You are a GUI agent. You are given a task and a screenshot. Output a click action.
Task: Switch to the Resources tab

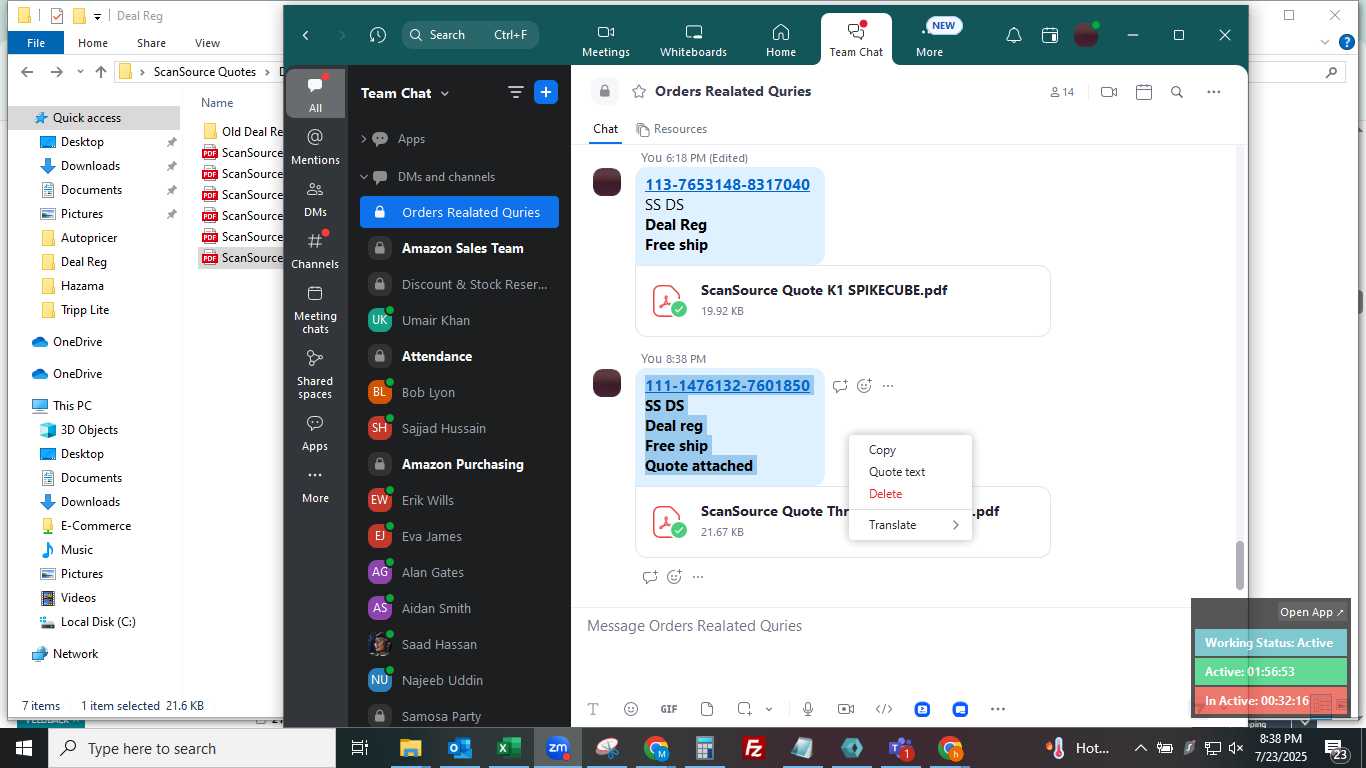(x=672, y=129)
